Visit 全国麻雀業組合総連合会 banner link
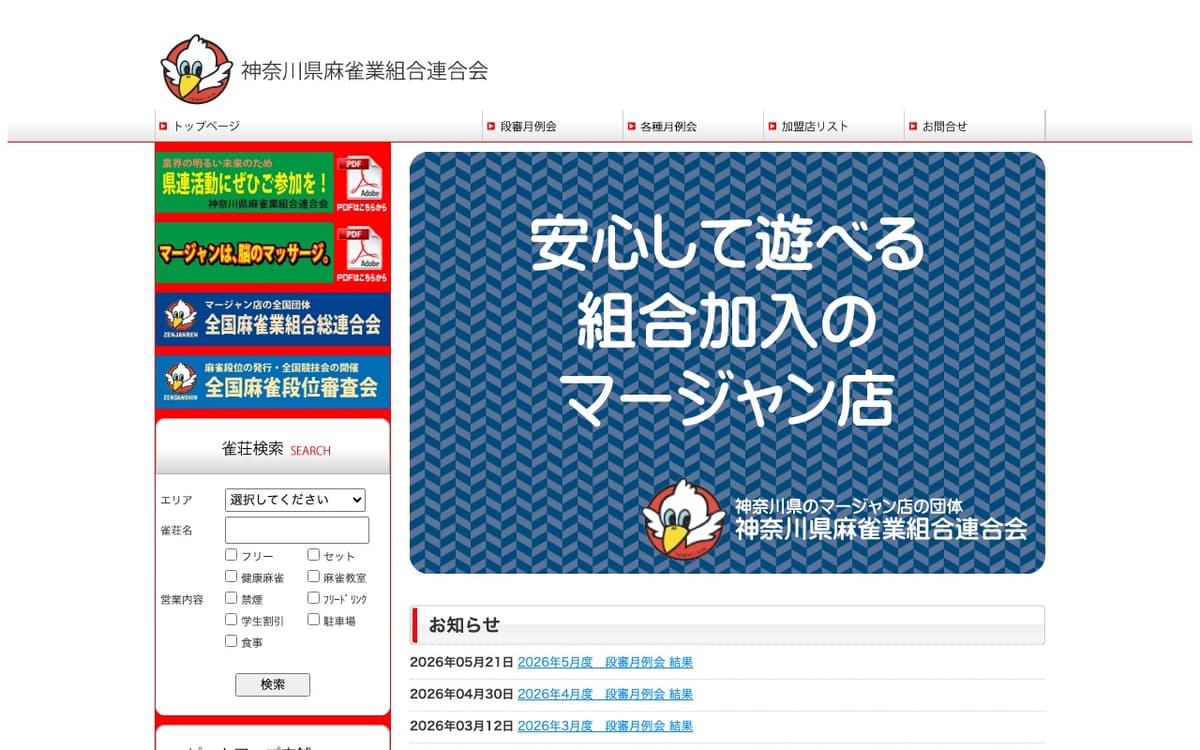Image resolution: width=1200 pixels, height=750 pixels. [x=273, y=319]
